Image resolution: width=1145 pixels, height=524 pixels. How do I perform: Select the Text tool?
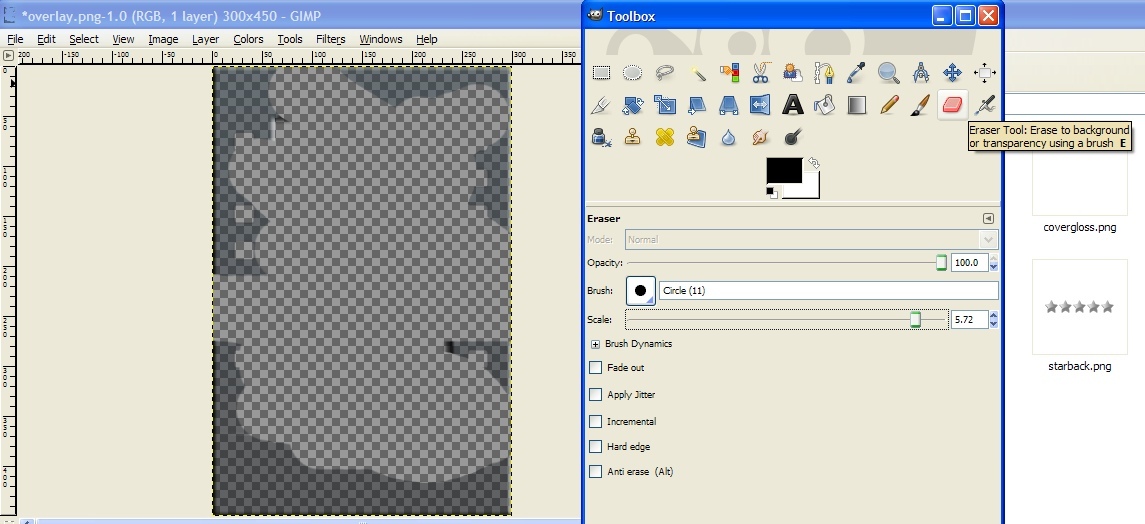click(x=792, y=105)
